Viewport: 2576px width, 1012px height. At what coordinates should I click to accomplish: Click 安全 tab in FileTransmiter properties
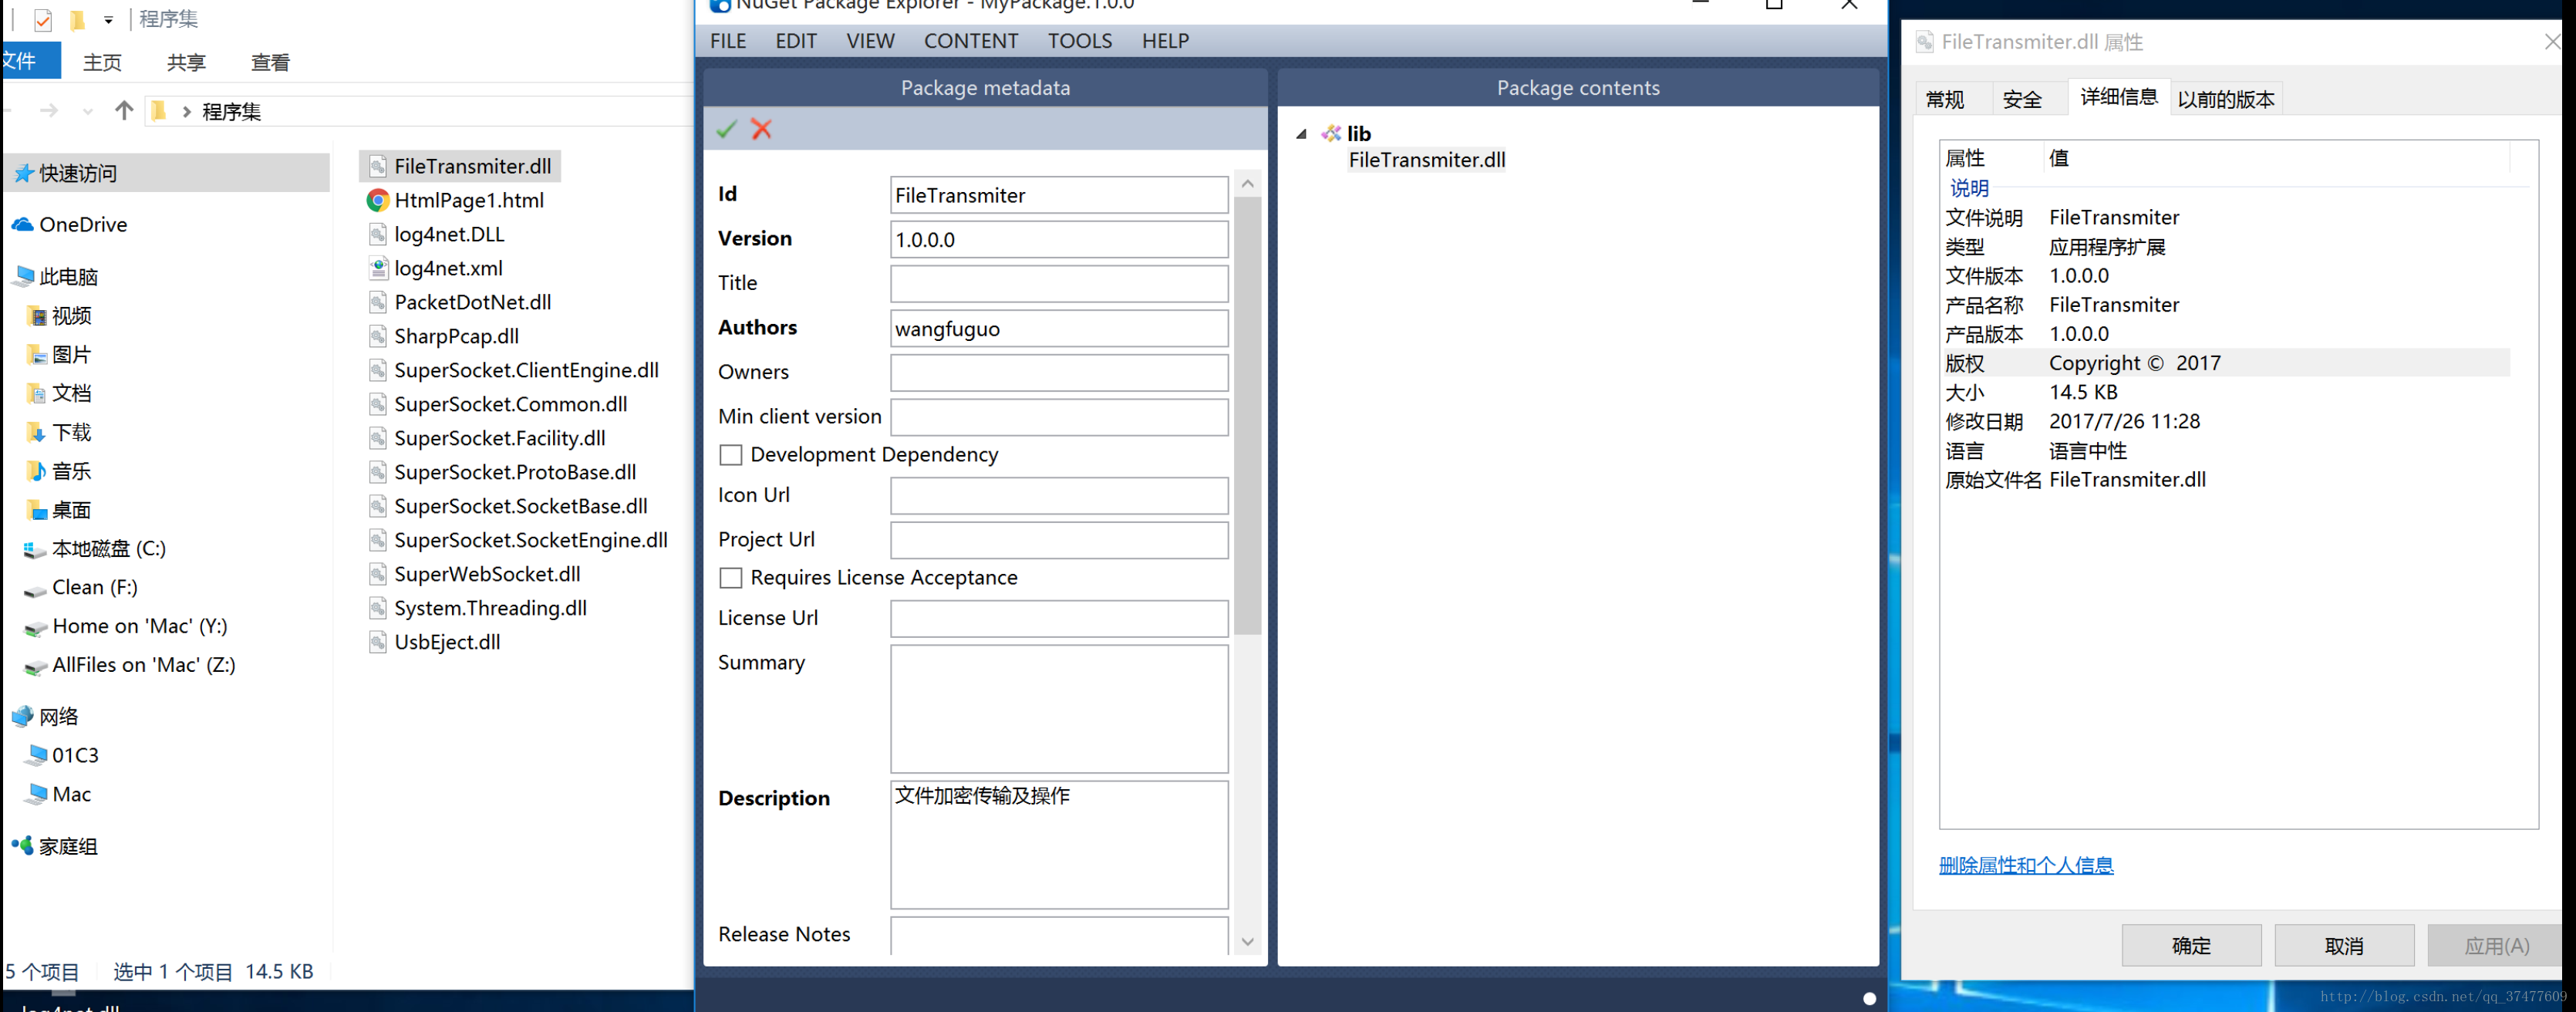pyautogui.click(x=2025, y=99)
